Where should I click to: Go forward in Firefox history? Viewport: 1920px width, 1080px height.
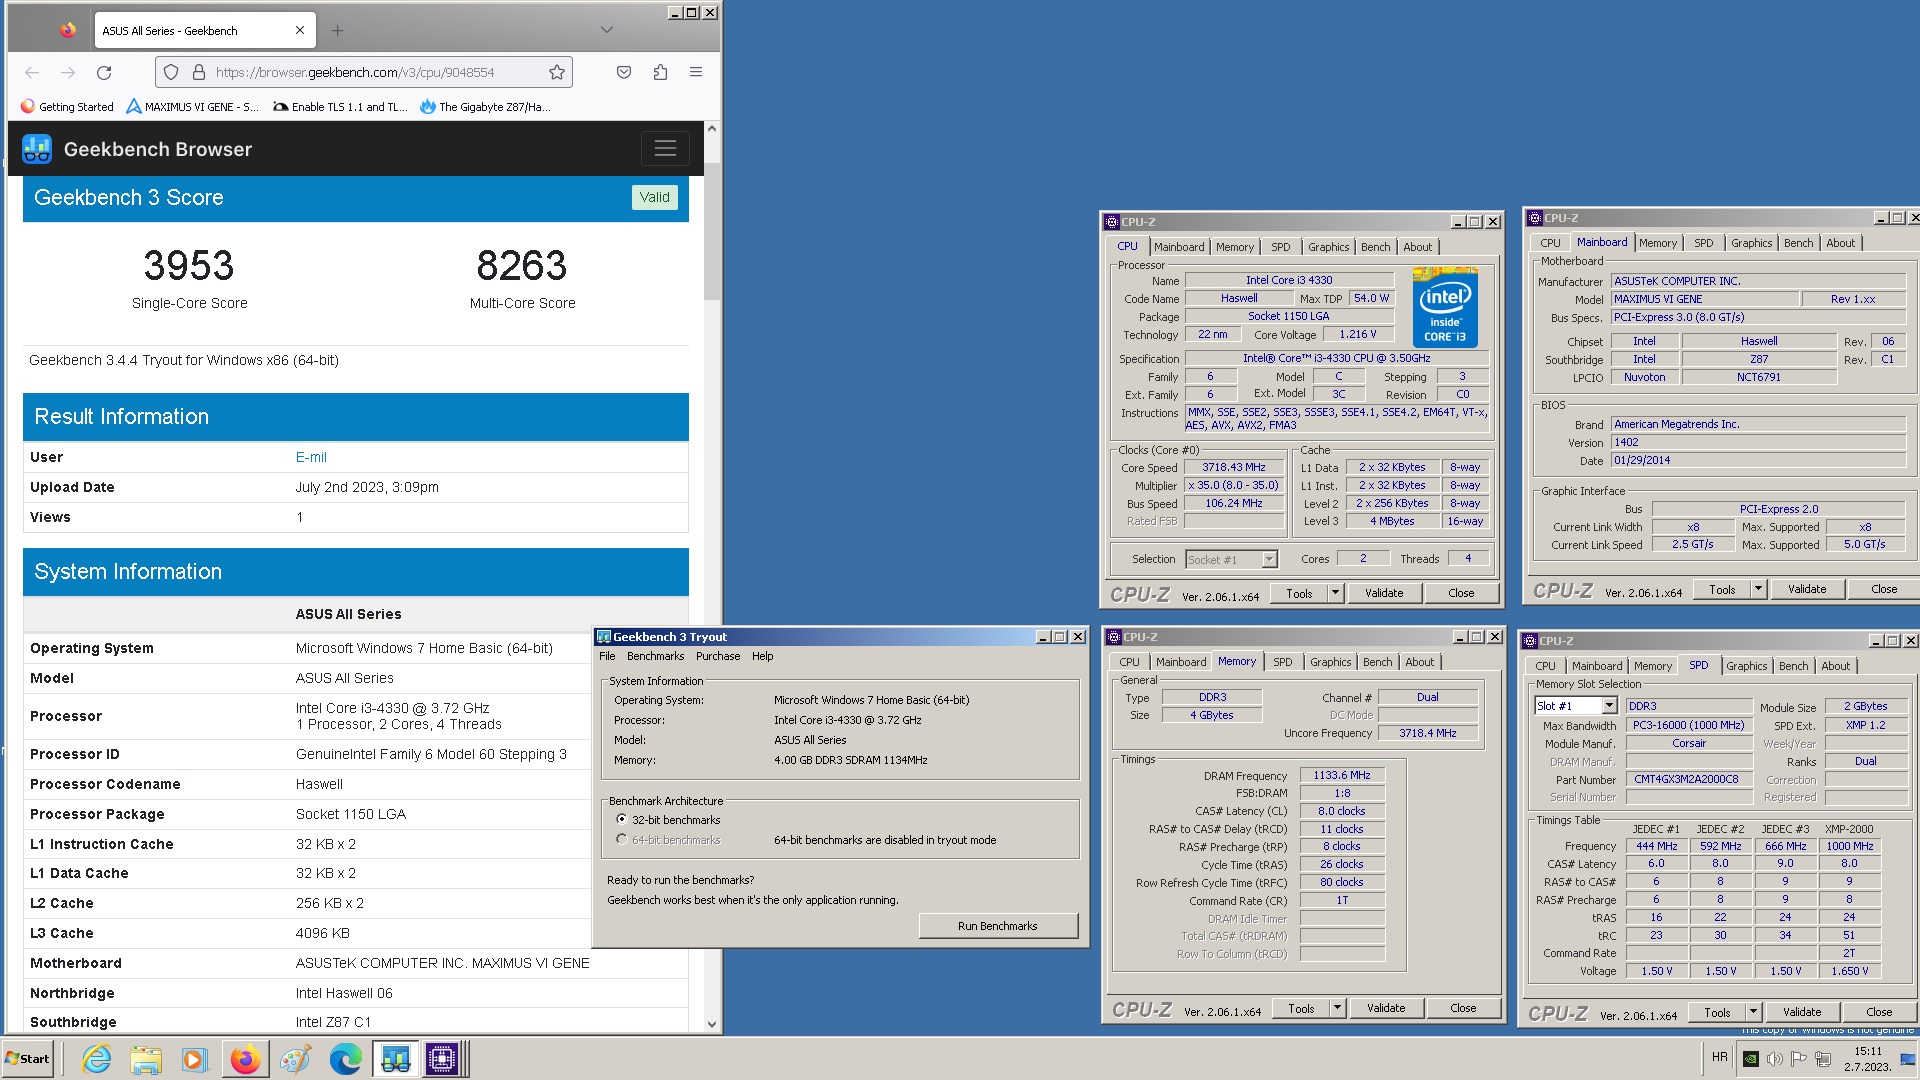coord(68,72)
